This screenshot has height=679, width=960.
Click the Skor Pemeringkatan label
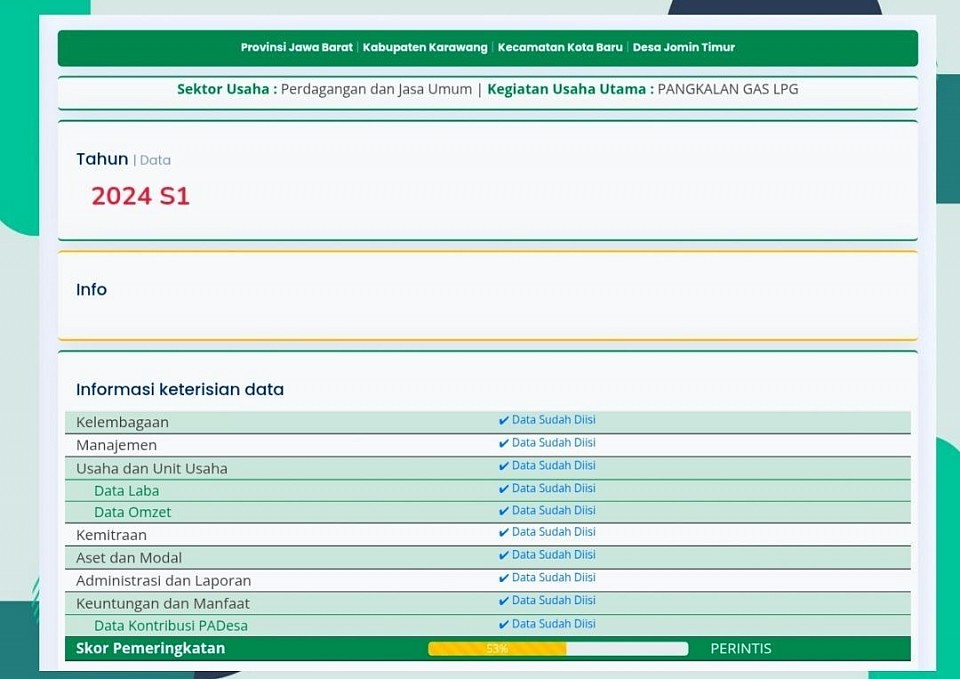click(151, 648)
